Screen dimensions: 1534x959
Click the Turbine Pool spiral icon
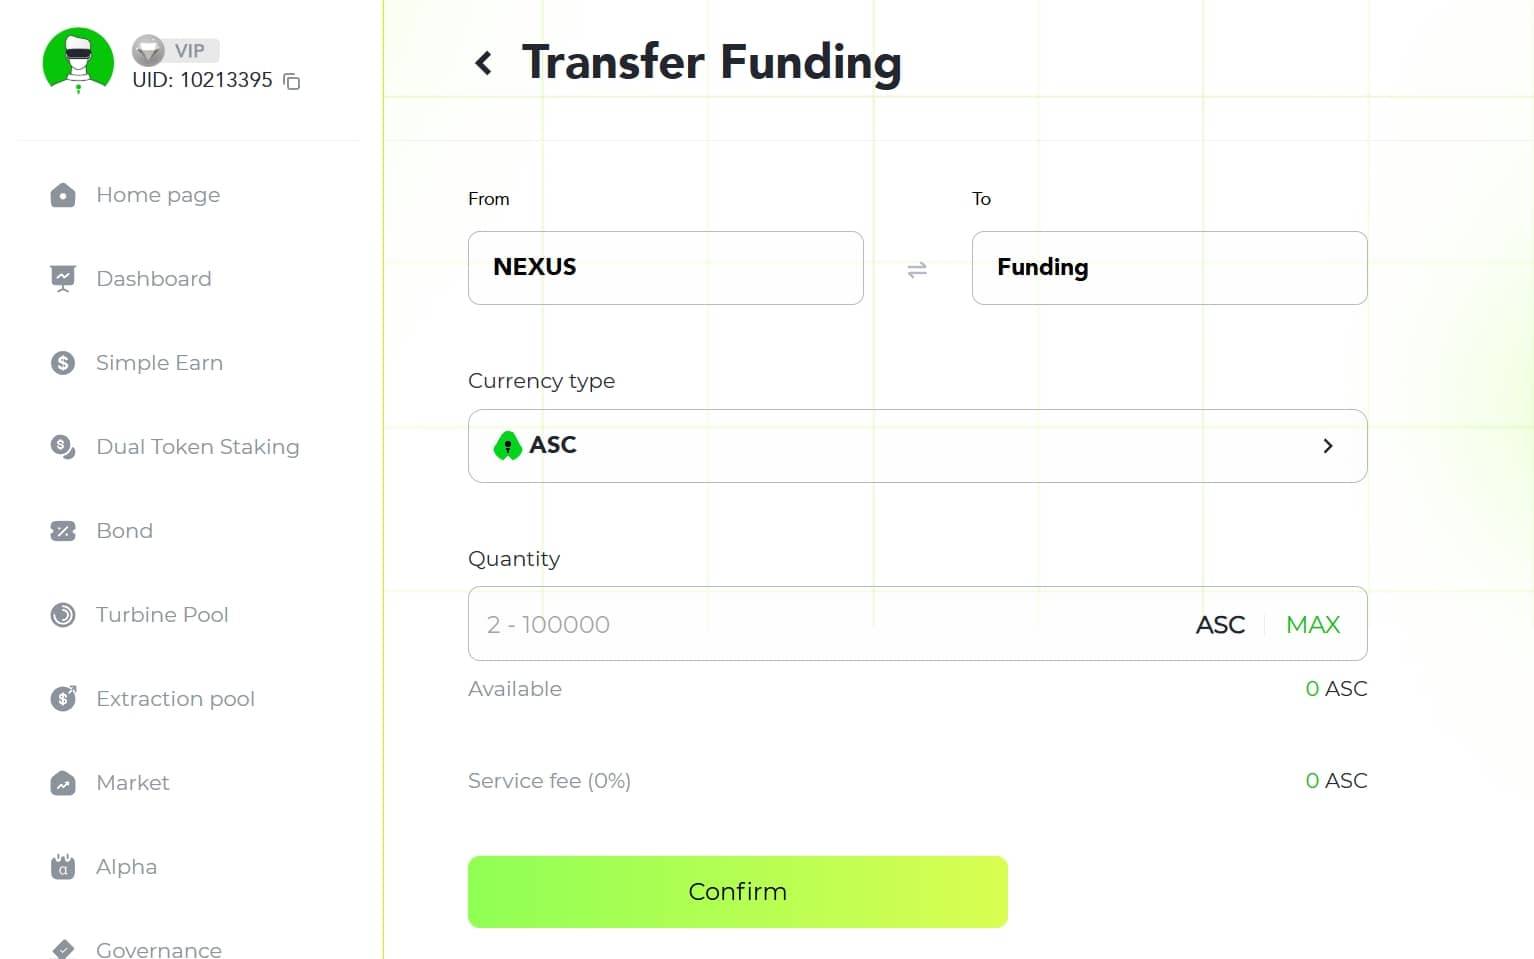[63, 615]
